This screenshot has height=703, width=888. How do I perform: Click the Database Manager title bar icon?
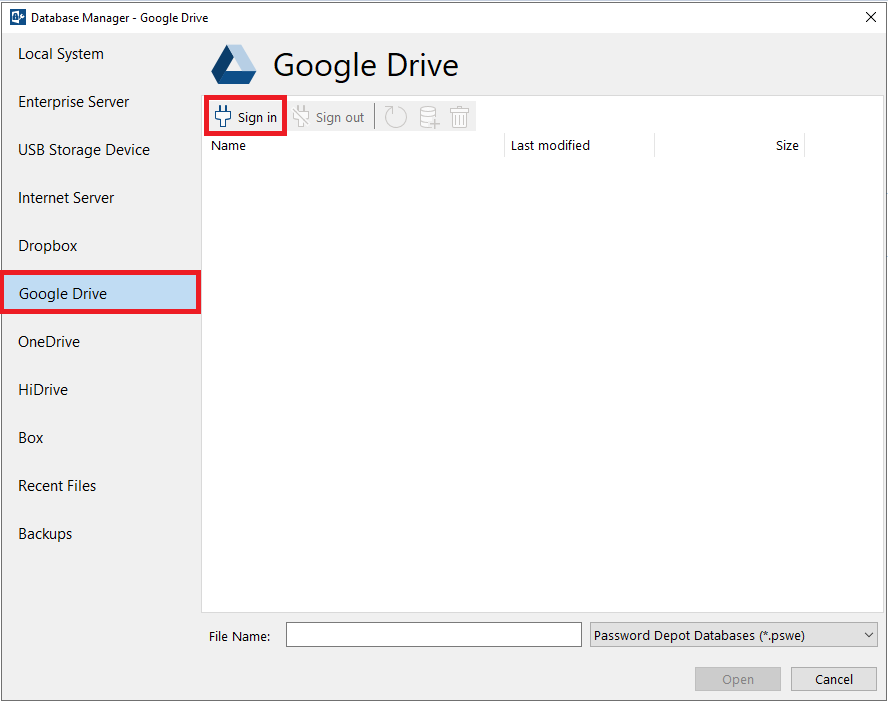point(18,17)
